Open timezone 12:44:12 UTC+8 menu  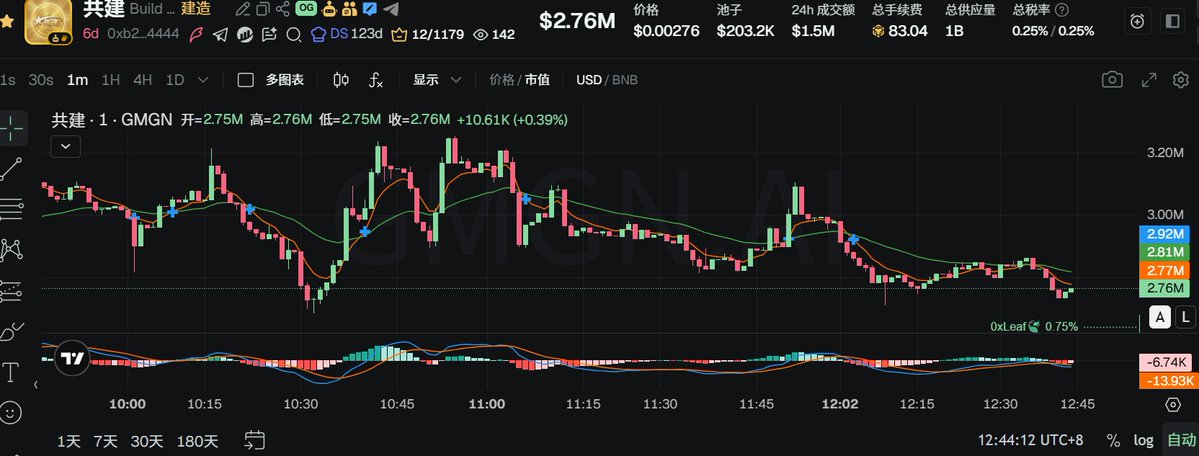point(1031,441)
